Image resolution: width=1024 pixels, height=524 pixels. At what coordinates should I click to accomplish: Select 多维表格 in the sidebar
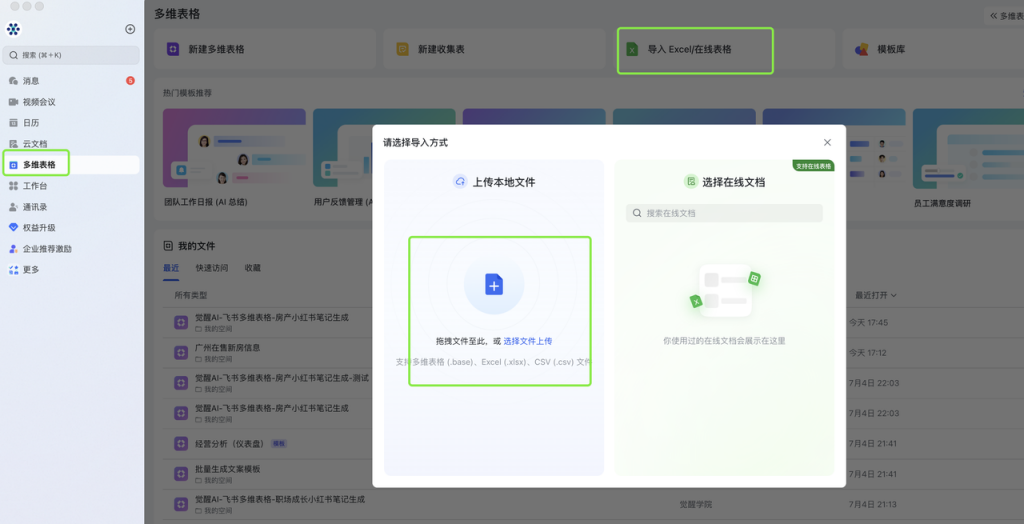pyautogui.click(x=71, y=165)
